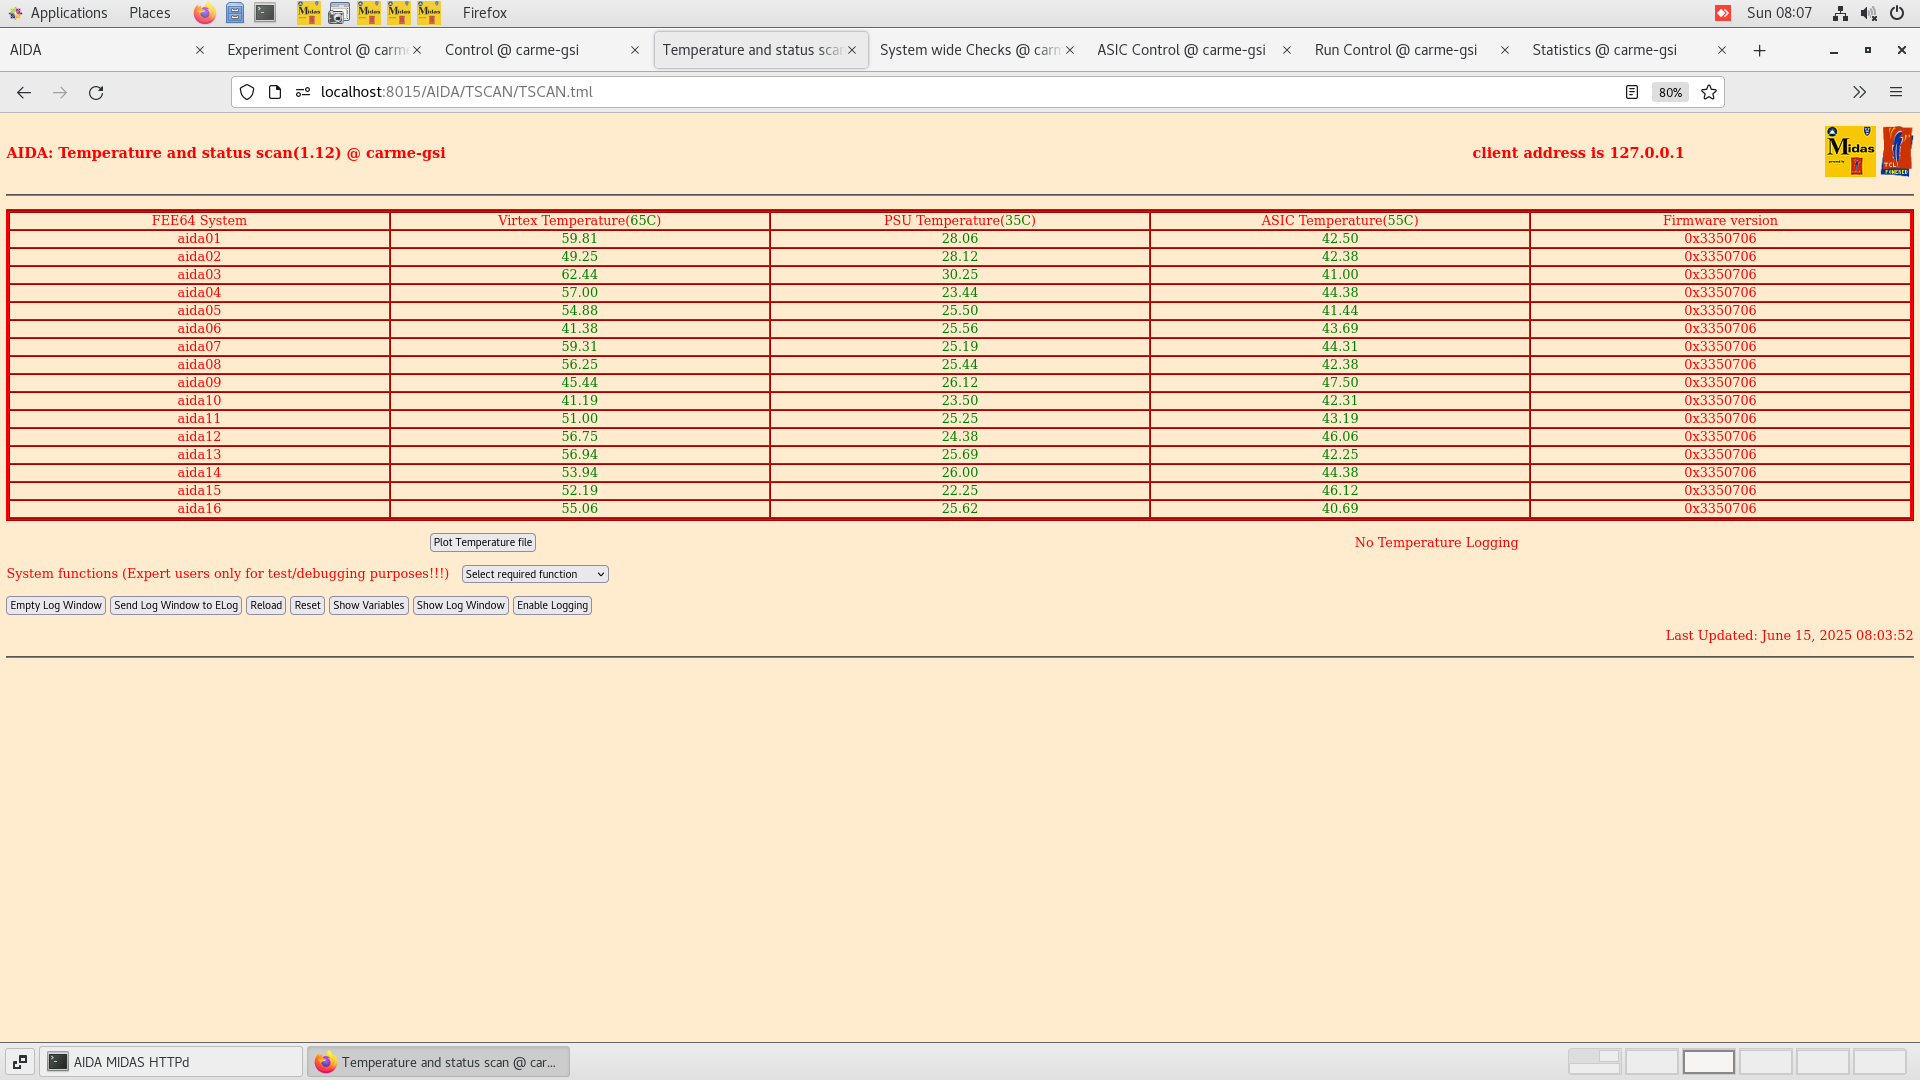This screenshot has width=1920, height=1080.
Task: Click the MIDAS logo on the page
Action: coord(1850,150)
